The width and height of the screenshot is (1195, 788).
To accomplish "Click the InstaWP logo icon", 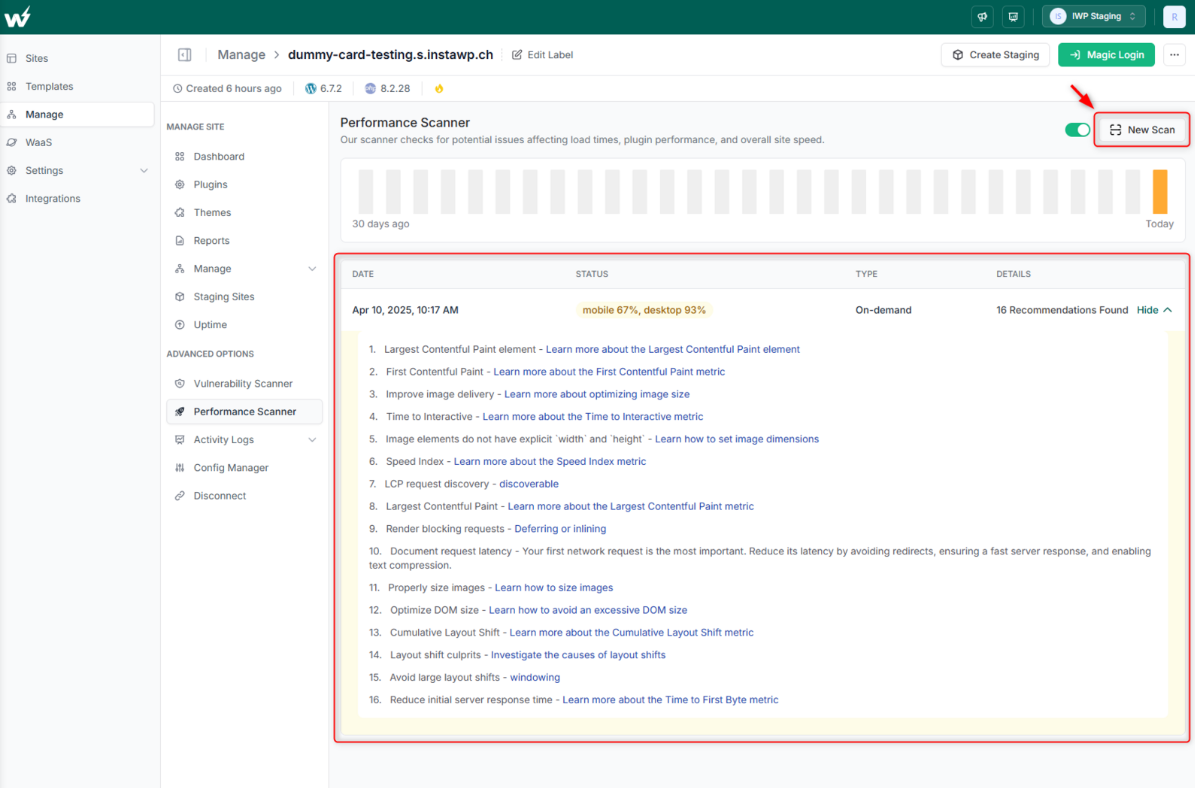I will [x=17, y=16].
